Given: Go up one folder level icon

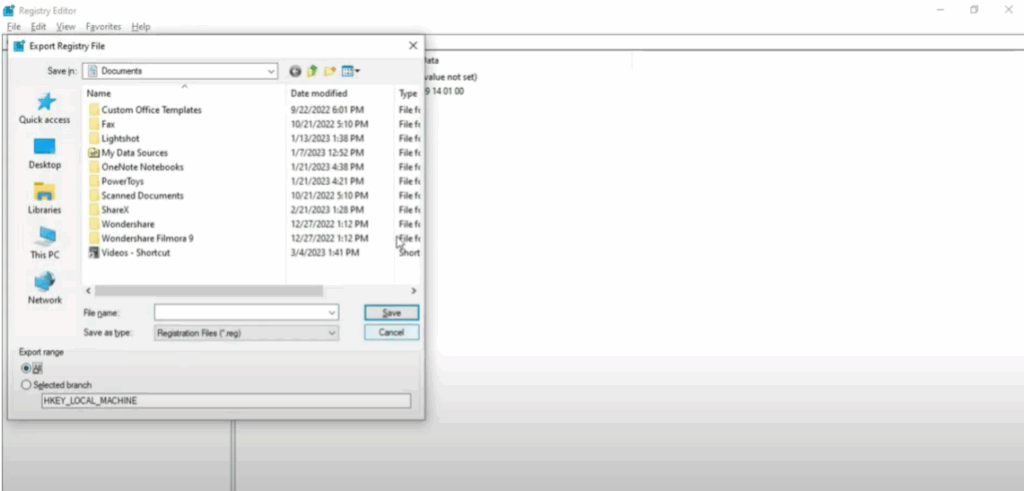Looking at the screenshot, I should [x=312, y=71].
